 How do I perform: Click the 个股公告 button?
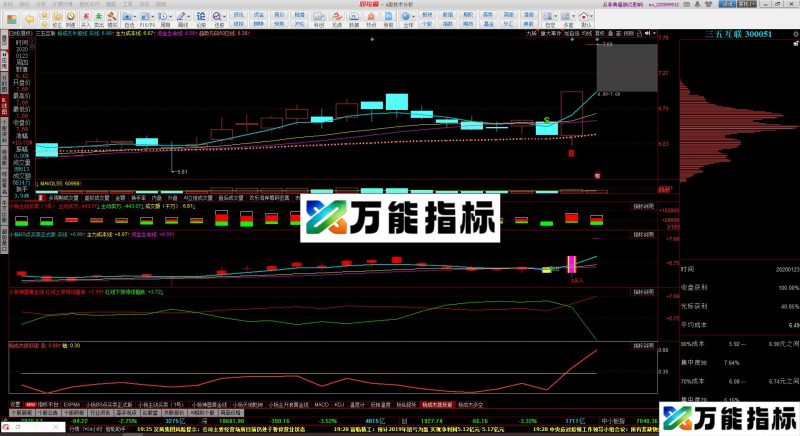point(48,413)
